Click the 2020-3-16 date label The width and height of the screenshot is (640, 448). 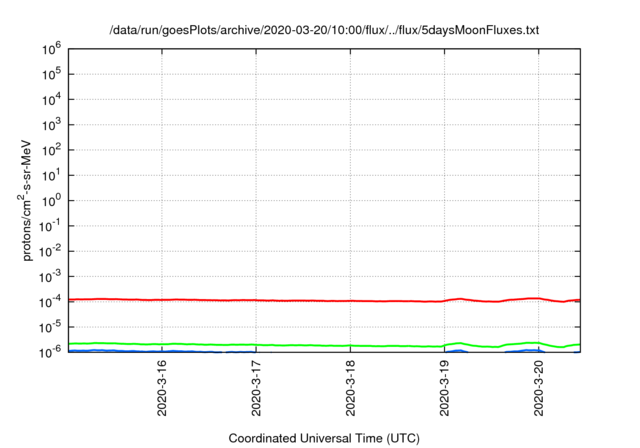162,388
